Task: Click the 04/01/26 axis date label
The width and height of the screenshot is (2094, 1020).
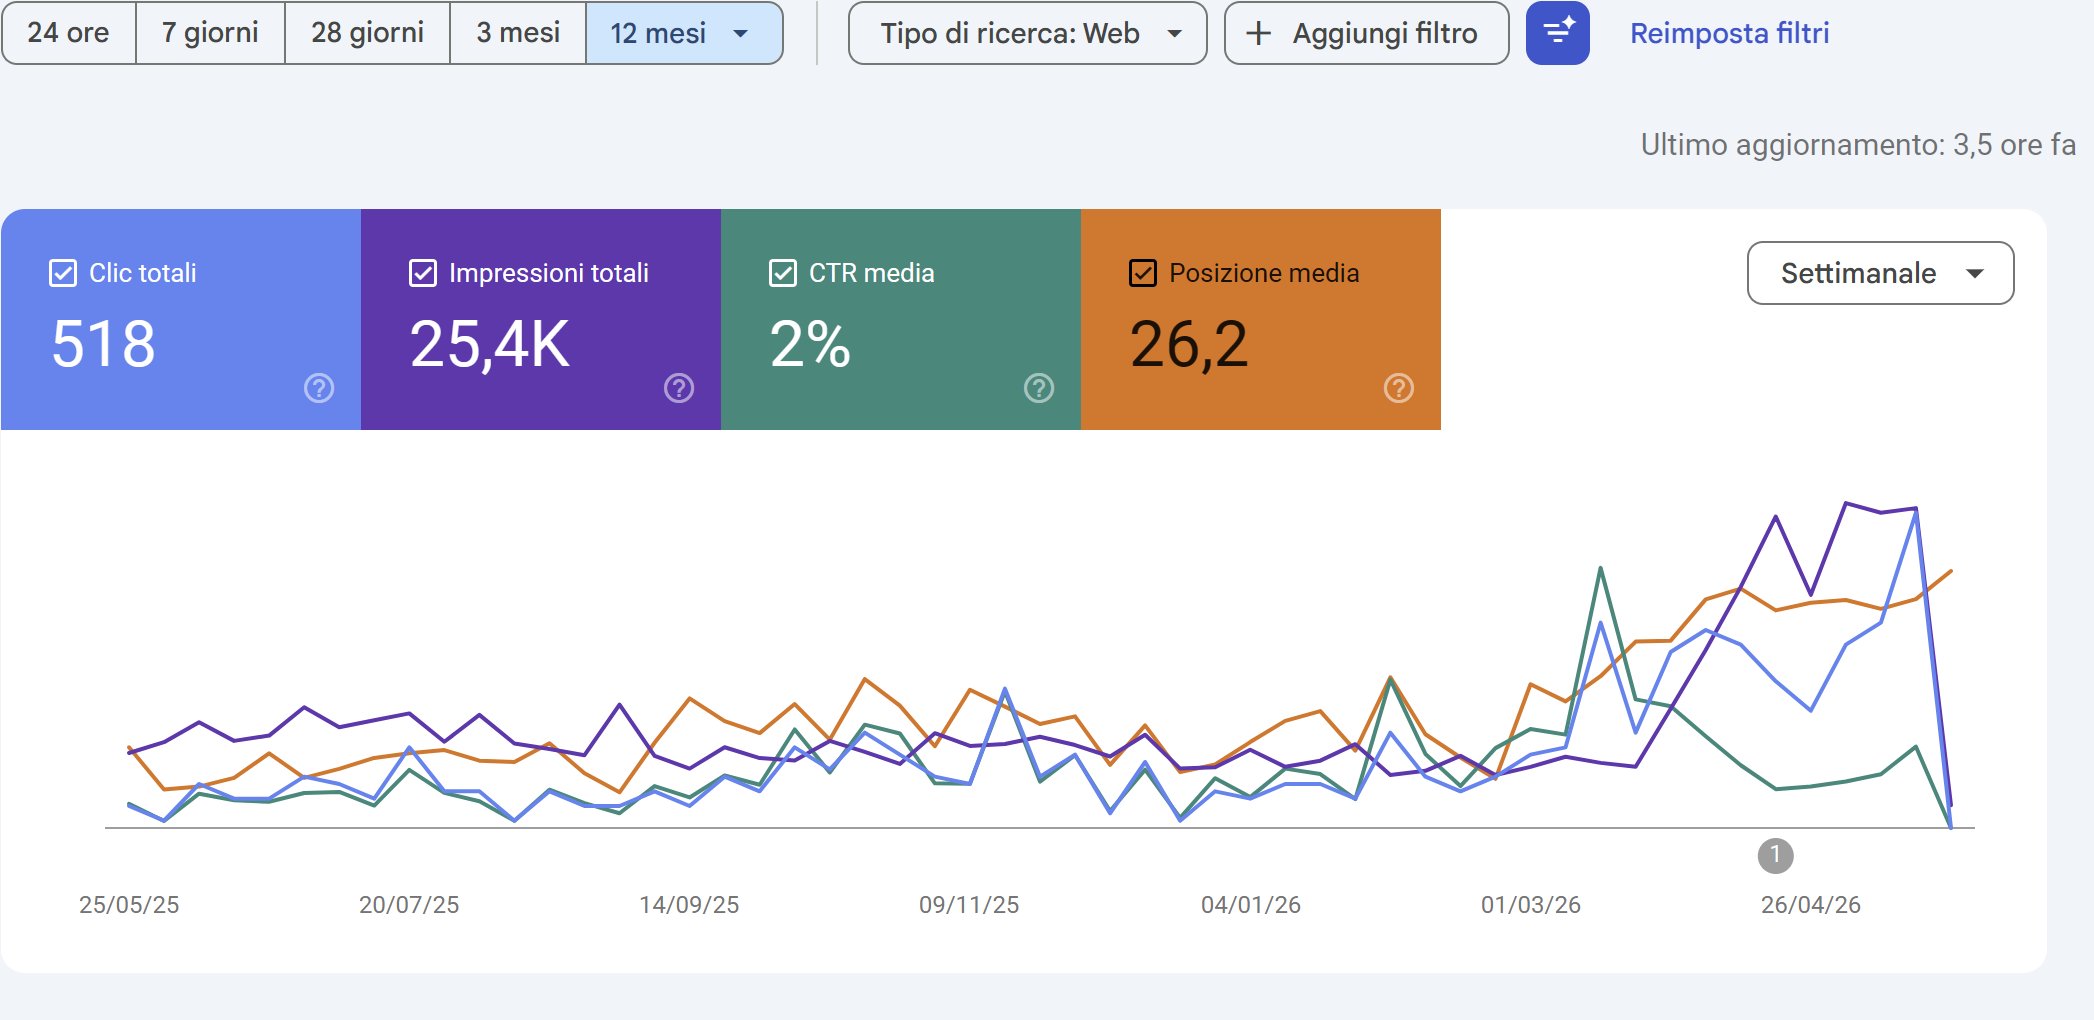Action: (1251, 905)
